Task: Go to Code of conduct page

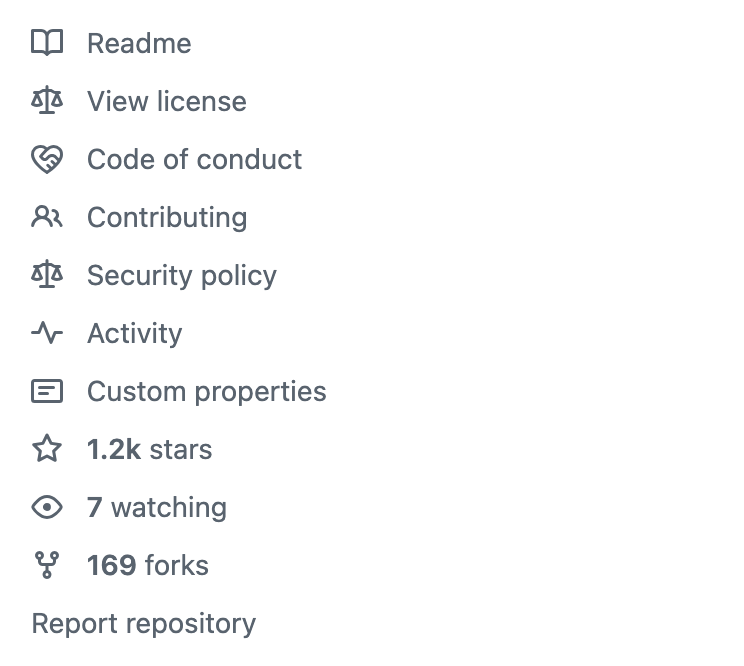Action: (194, 159)
